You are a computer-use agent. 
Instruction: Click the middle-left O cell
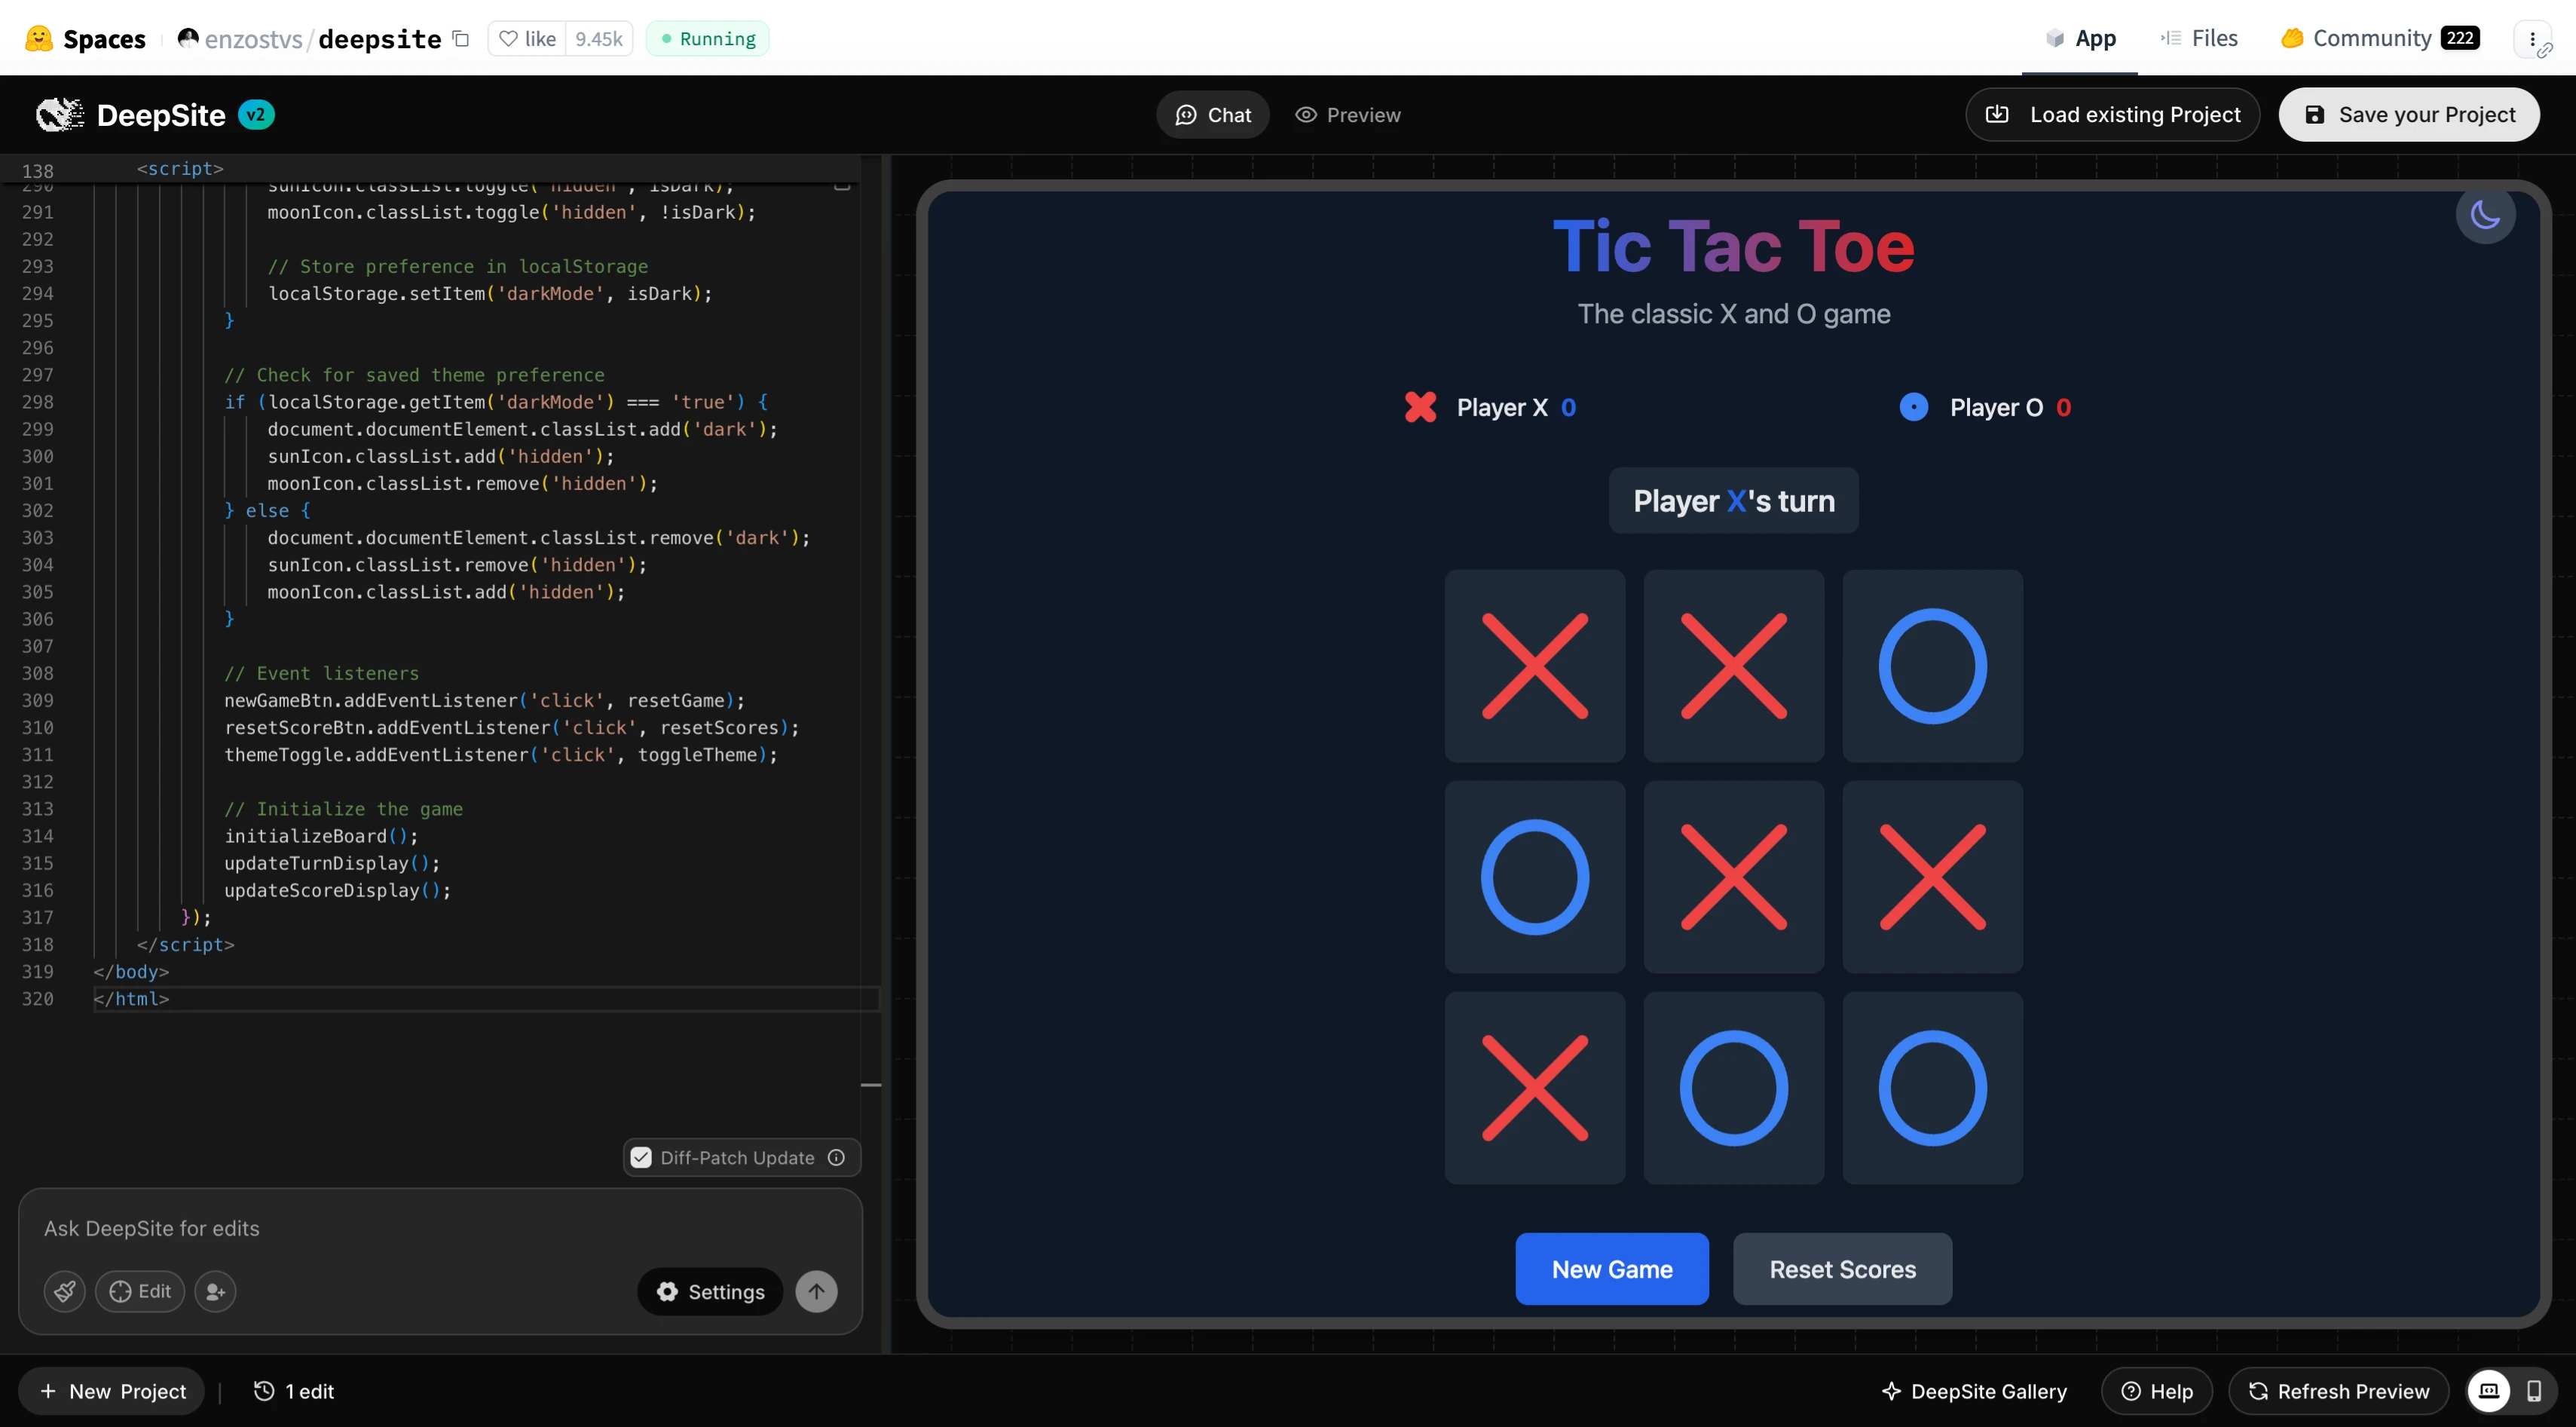(x=1535, y=877)
